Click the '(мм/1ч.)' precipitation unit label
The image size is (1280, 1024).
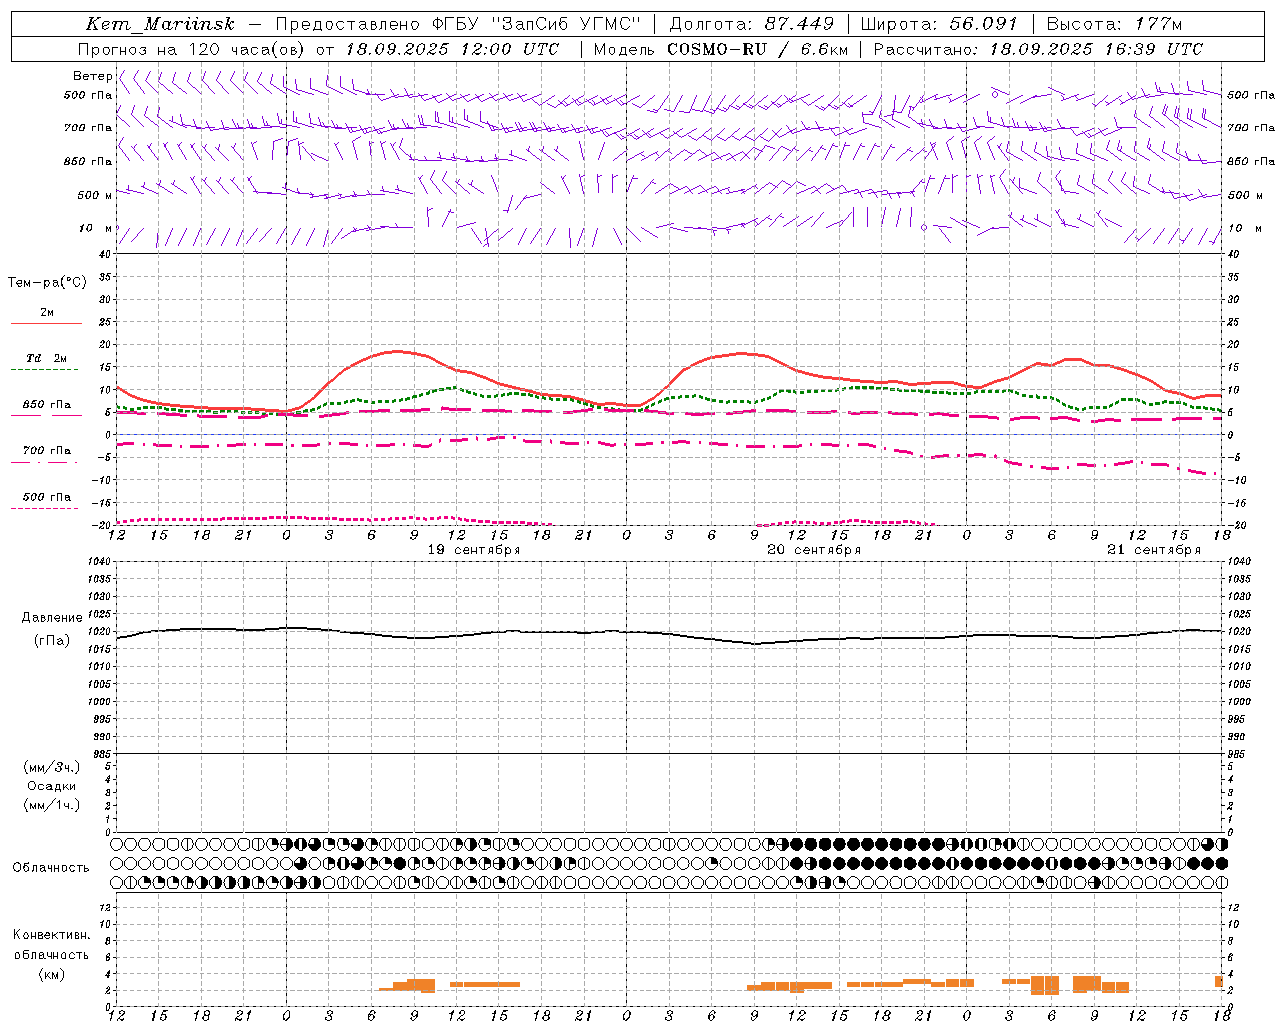coord(52,805)
